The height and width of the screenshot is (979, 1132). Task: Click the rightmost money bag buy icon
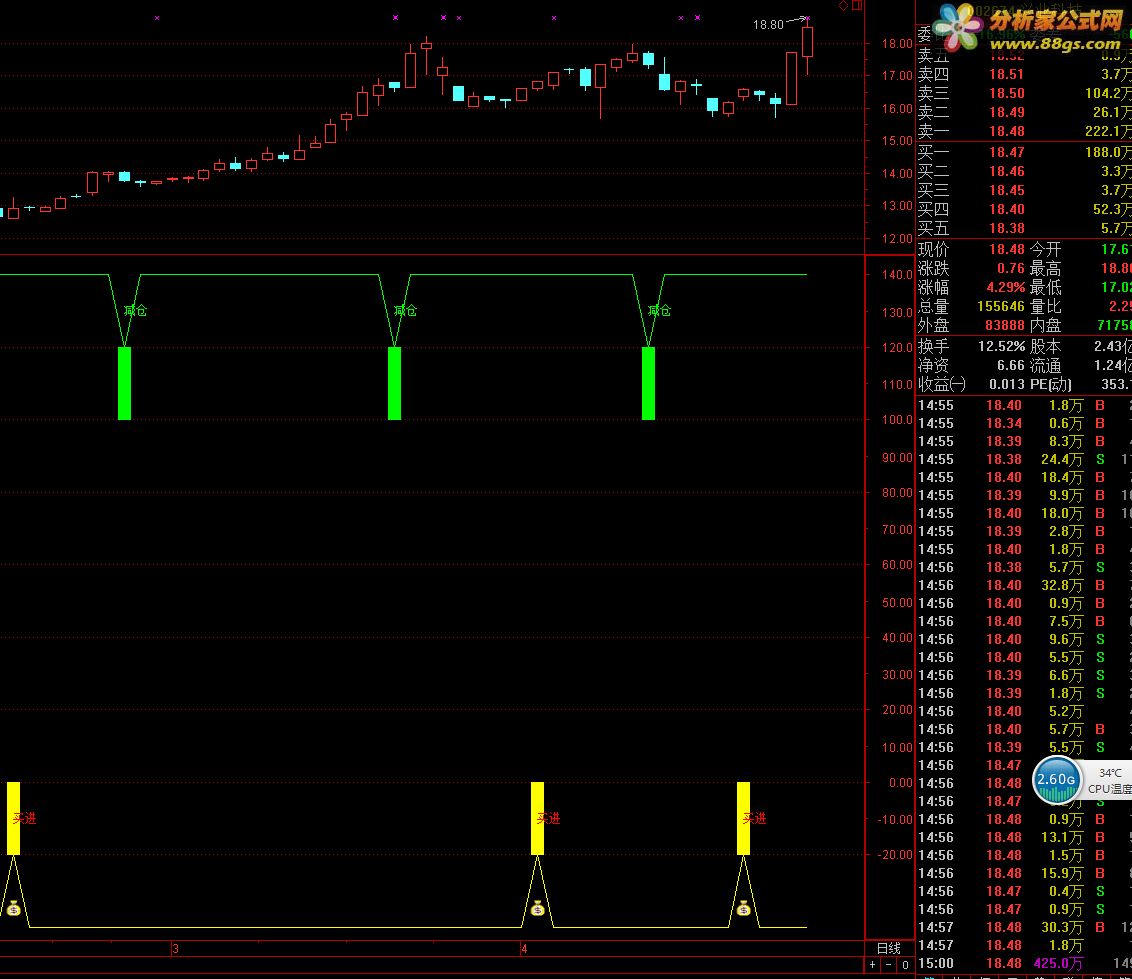[744, 908]
